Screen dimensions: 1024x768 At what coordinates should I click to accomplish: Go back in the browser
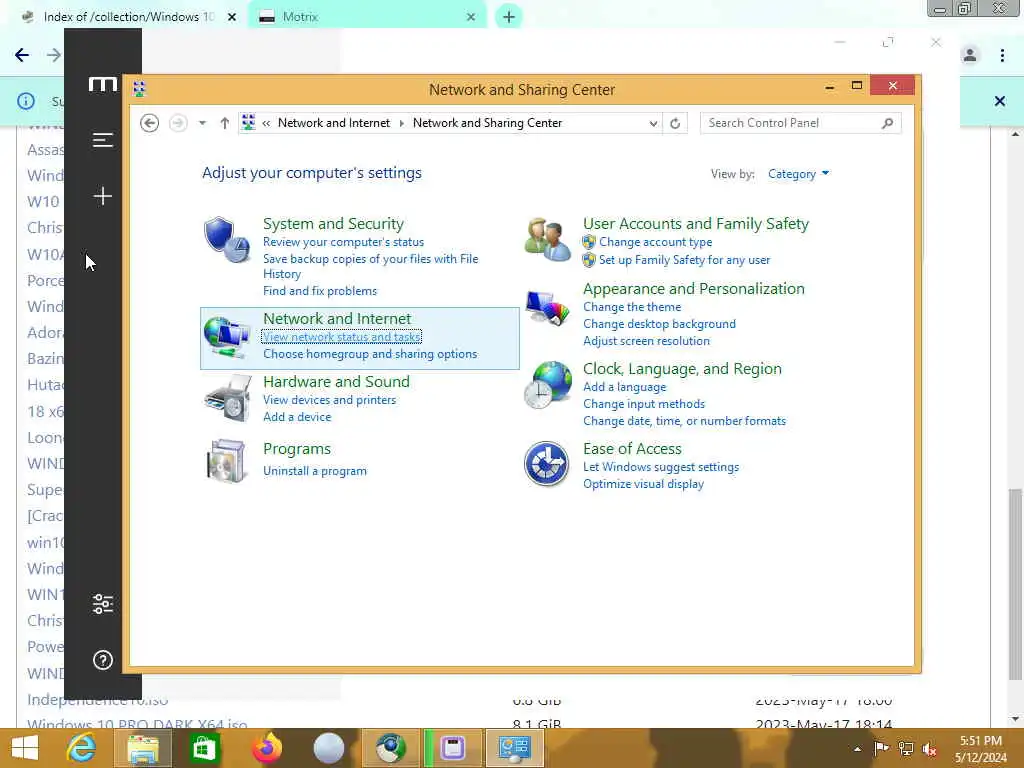click(x=22, y=55)
